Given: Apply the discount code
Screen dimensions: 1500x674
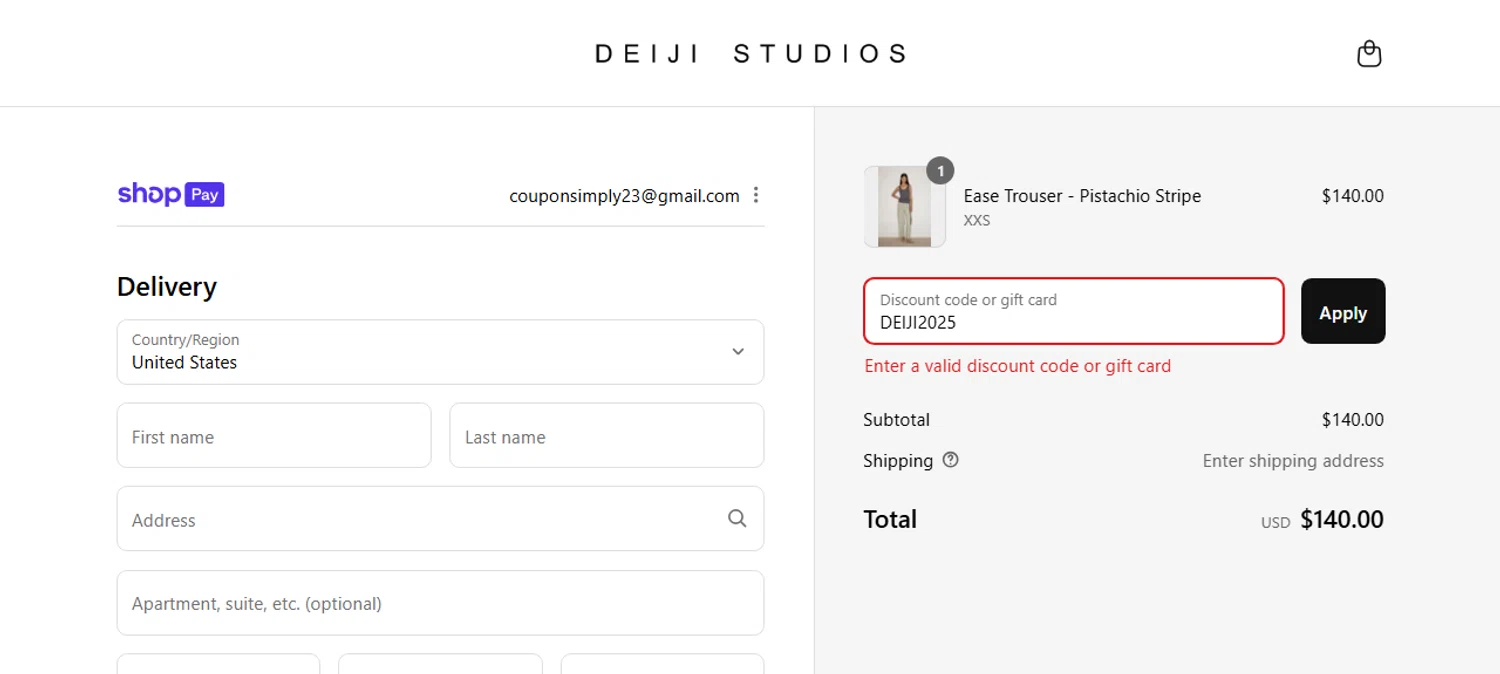Looking at the screenshot, I should [x=1343, y=311].
